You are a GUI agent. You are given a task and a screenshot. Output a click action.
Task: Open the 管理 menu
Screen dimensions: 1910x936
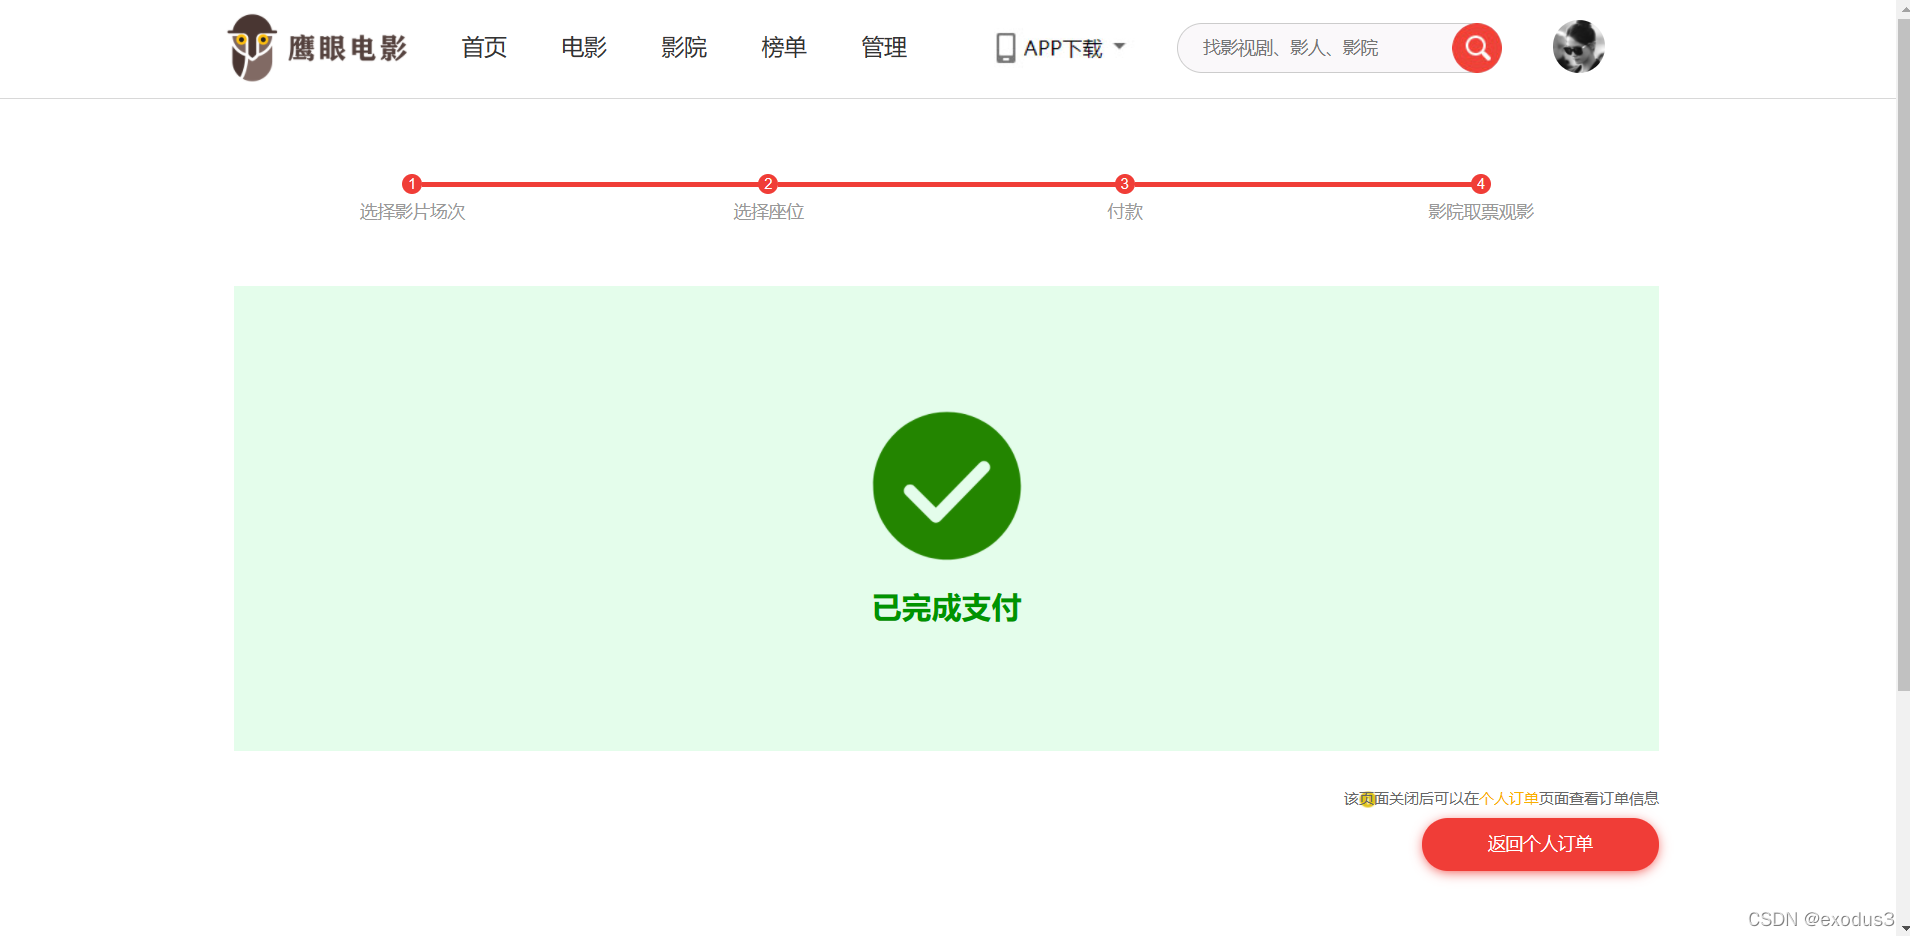coord(884,47)
